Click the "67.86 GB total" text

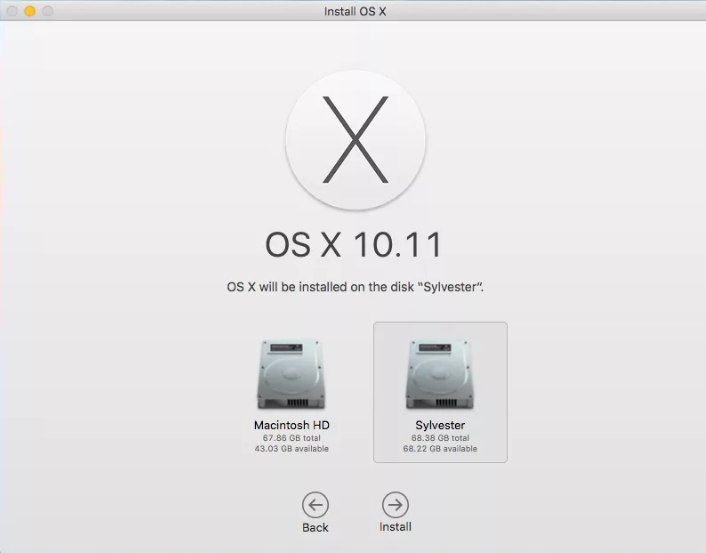(291, 438)
